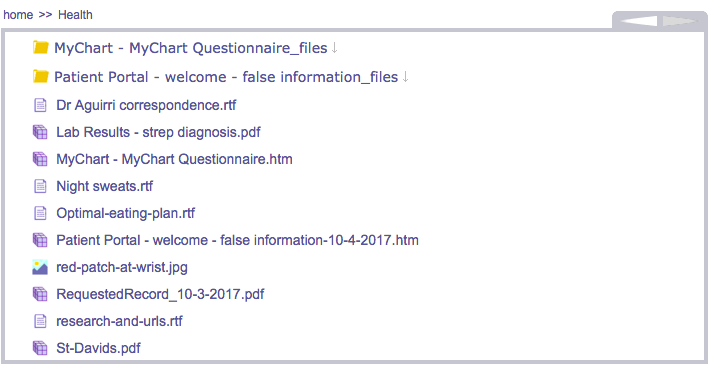The image size is (719, 376).
Task: Expand the arrow beside Patient Portal false information_files
Action: pos(405,77)
